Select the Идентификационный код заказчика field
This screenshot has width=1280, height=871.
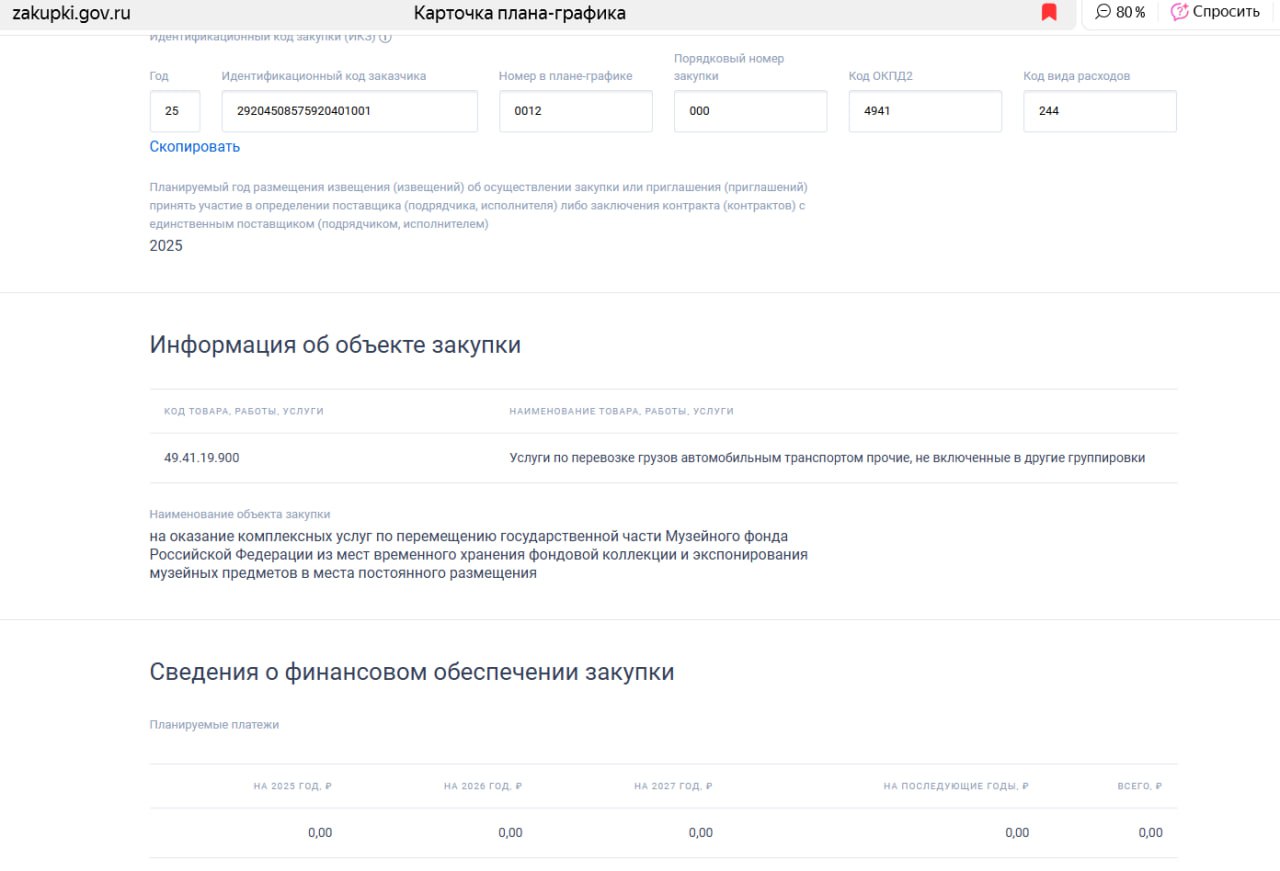click(349, 111)
